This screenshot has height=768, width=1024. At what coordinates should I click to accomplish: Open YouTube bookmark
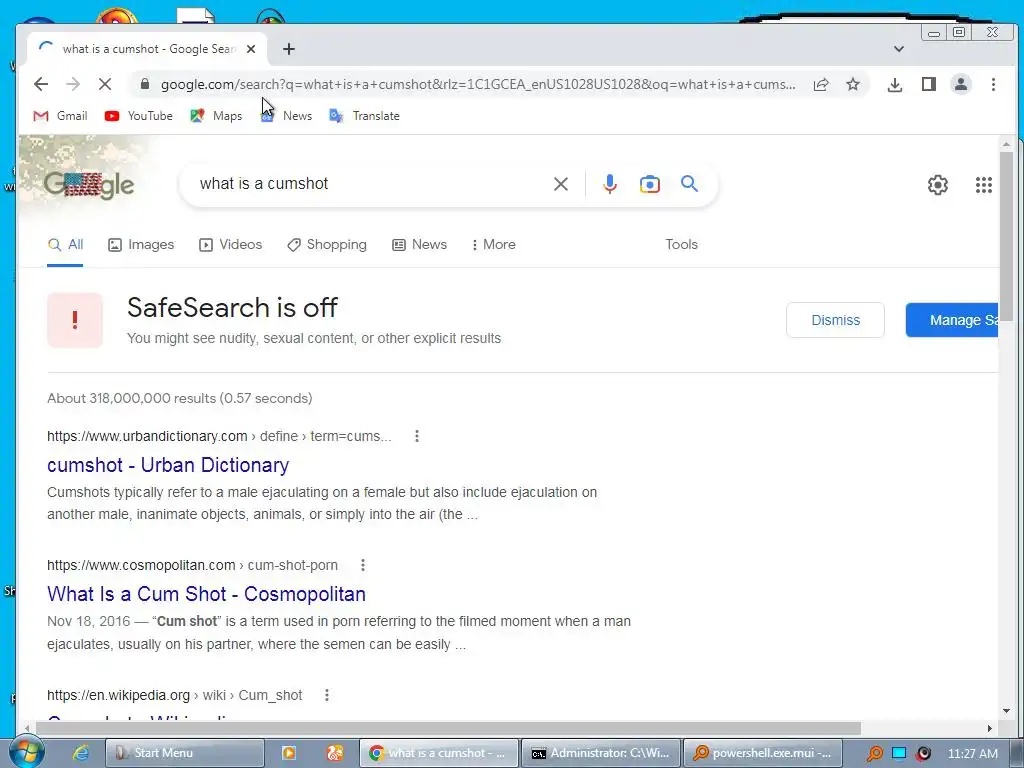pos(138,116)
